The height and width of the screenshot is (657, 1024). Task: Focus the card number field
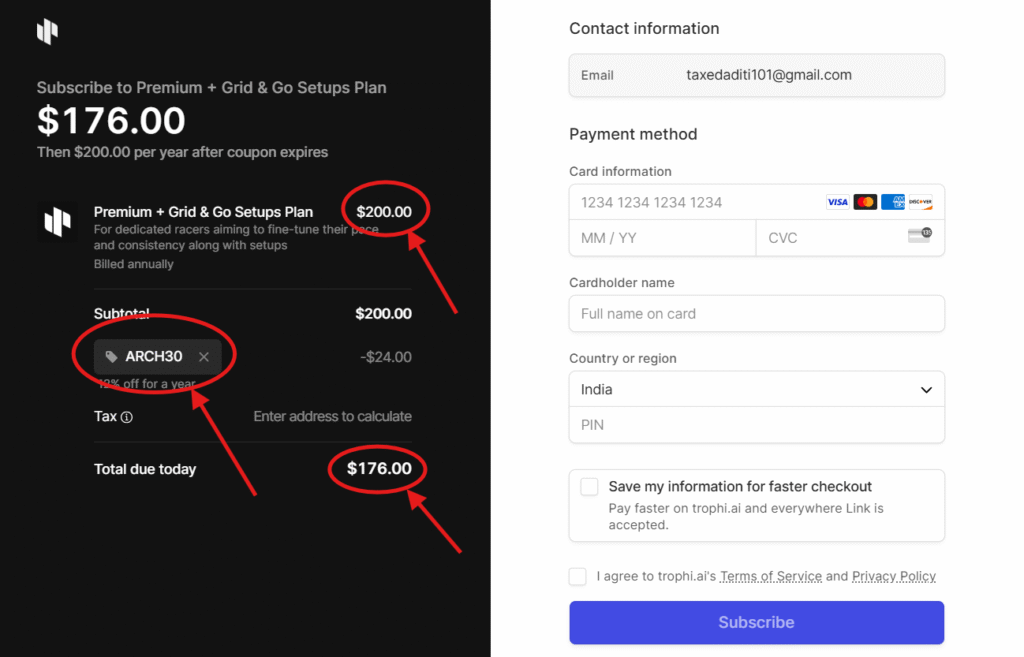pos(696,202)
